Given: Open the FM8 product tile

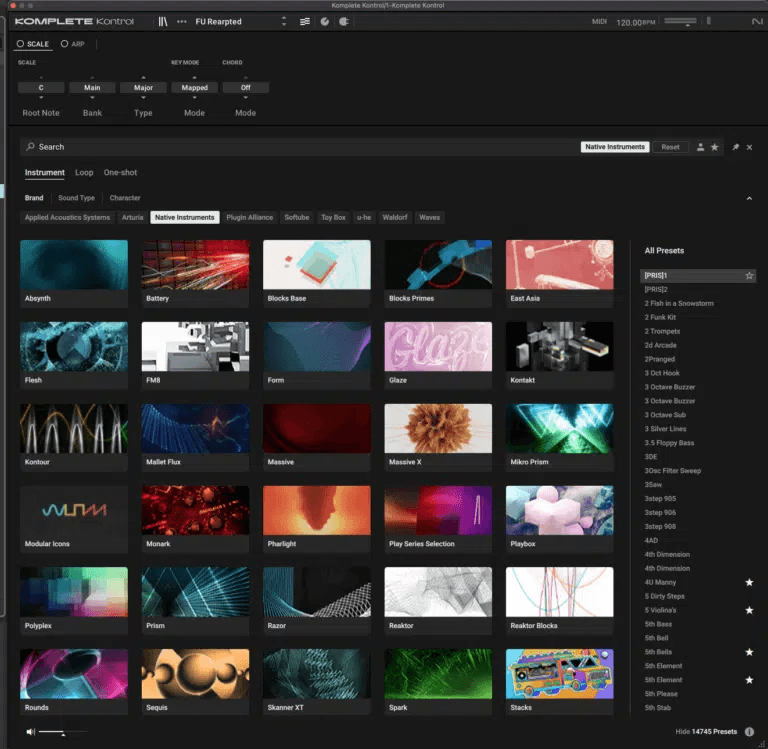Looking at the screenshot, I should click(x=195, y=355).
